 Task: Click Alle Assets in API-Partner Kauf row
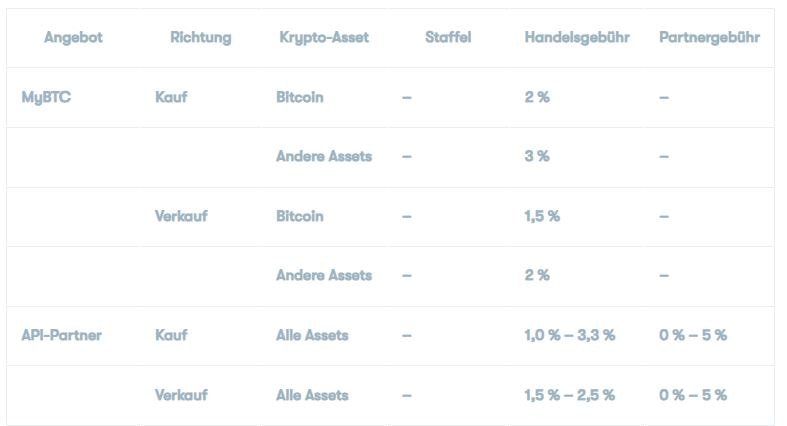[312, 335]
